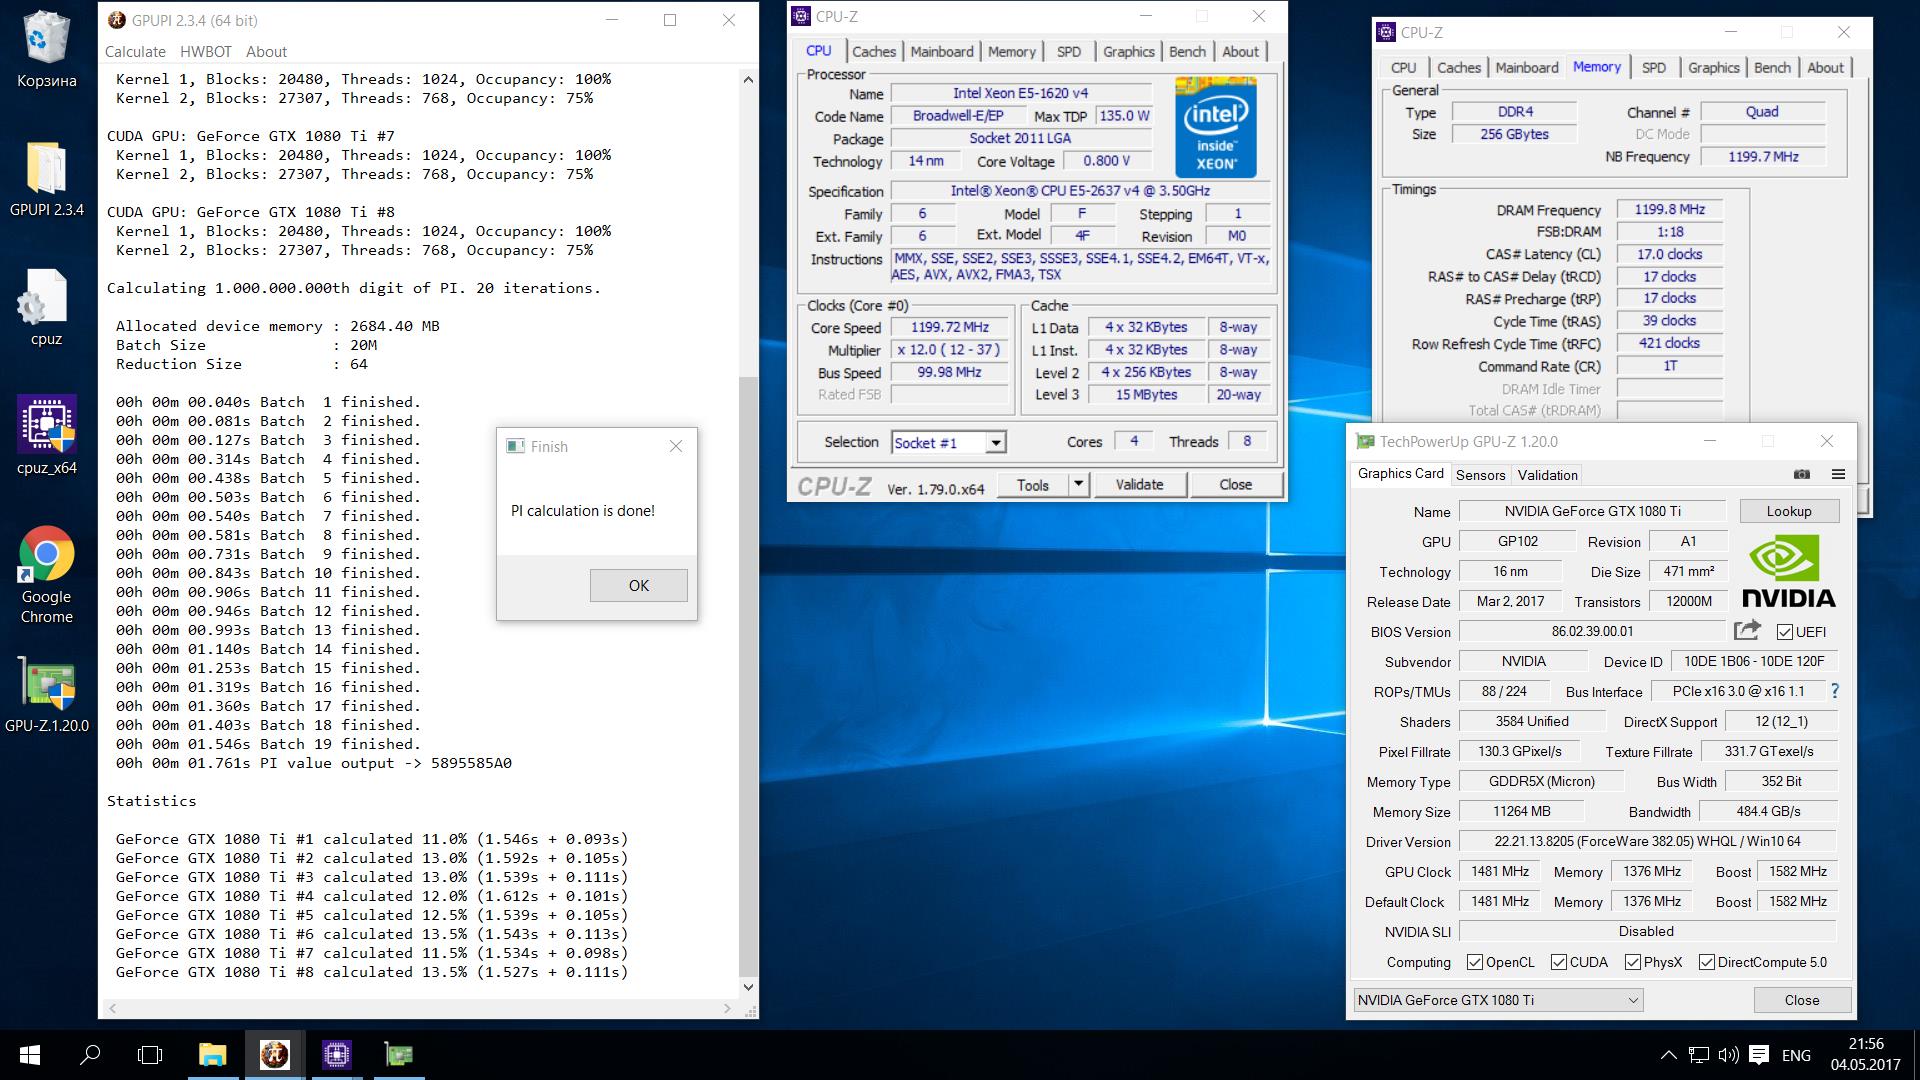1920x1080 pixels.
Task: Open the GPUPI 2.3.4 folder icon
Action: [46, 178]
